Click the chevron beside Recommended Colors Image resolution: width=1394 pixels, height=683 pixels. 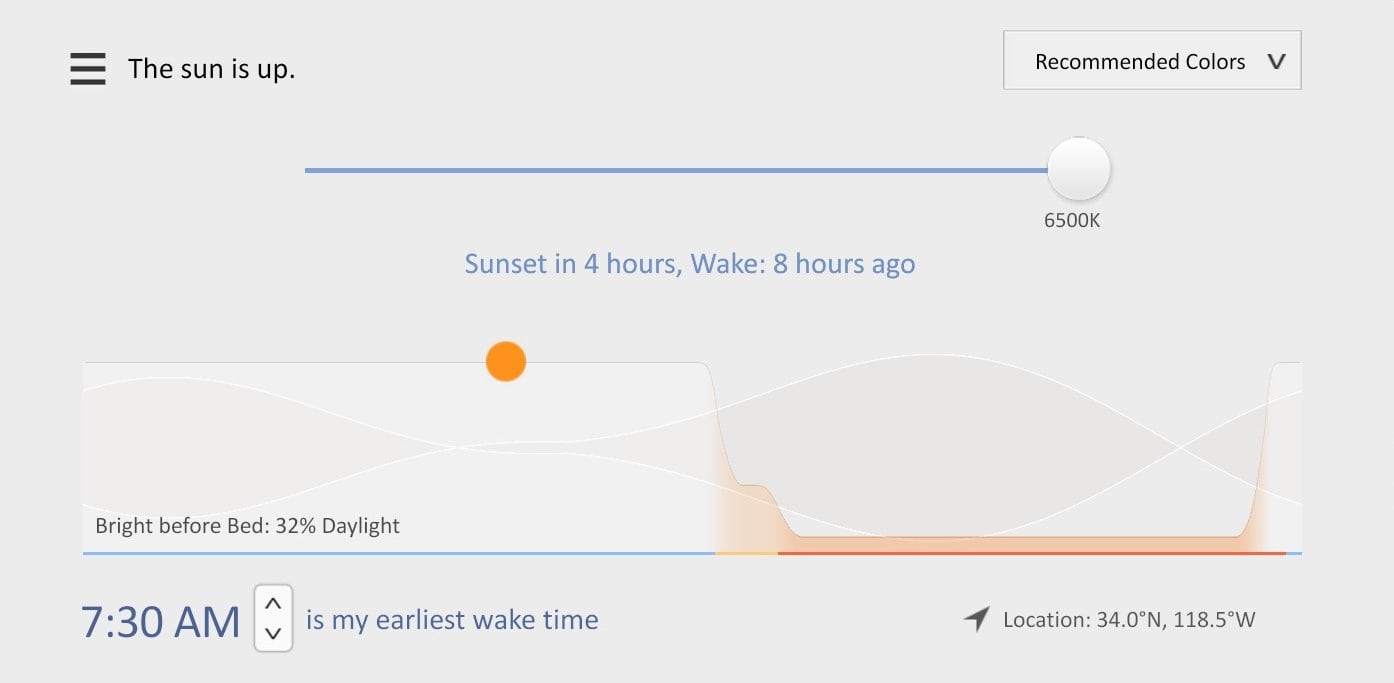tap(1276, 61)
